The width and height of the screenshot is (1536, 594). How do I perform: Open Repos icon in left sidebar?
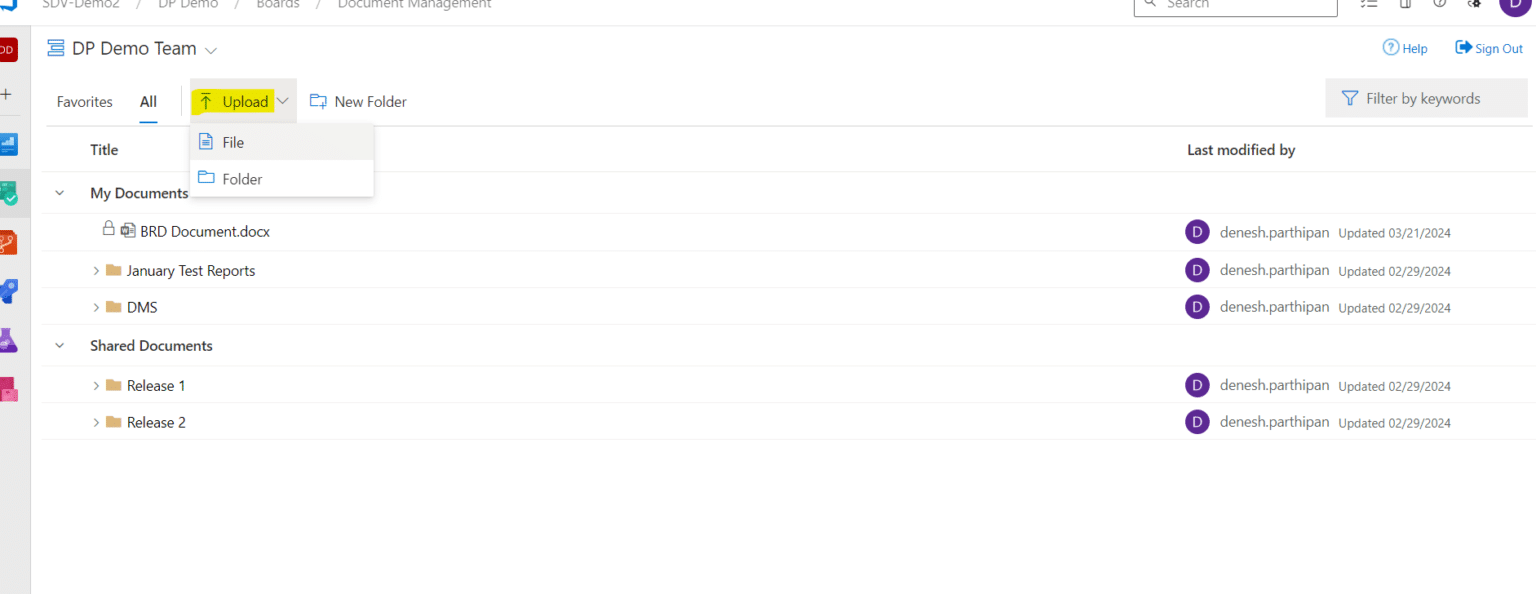click(x=8, y=242)
